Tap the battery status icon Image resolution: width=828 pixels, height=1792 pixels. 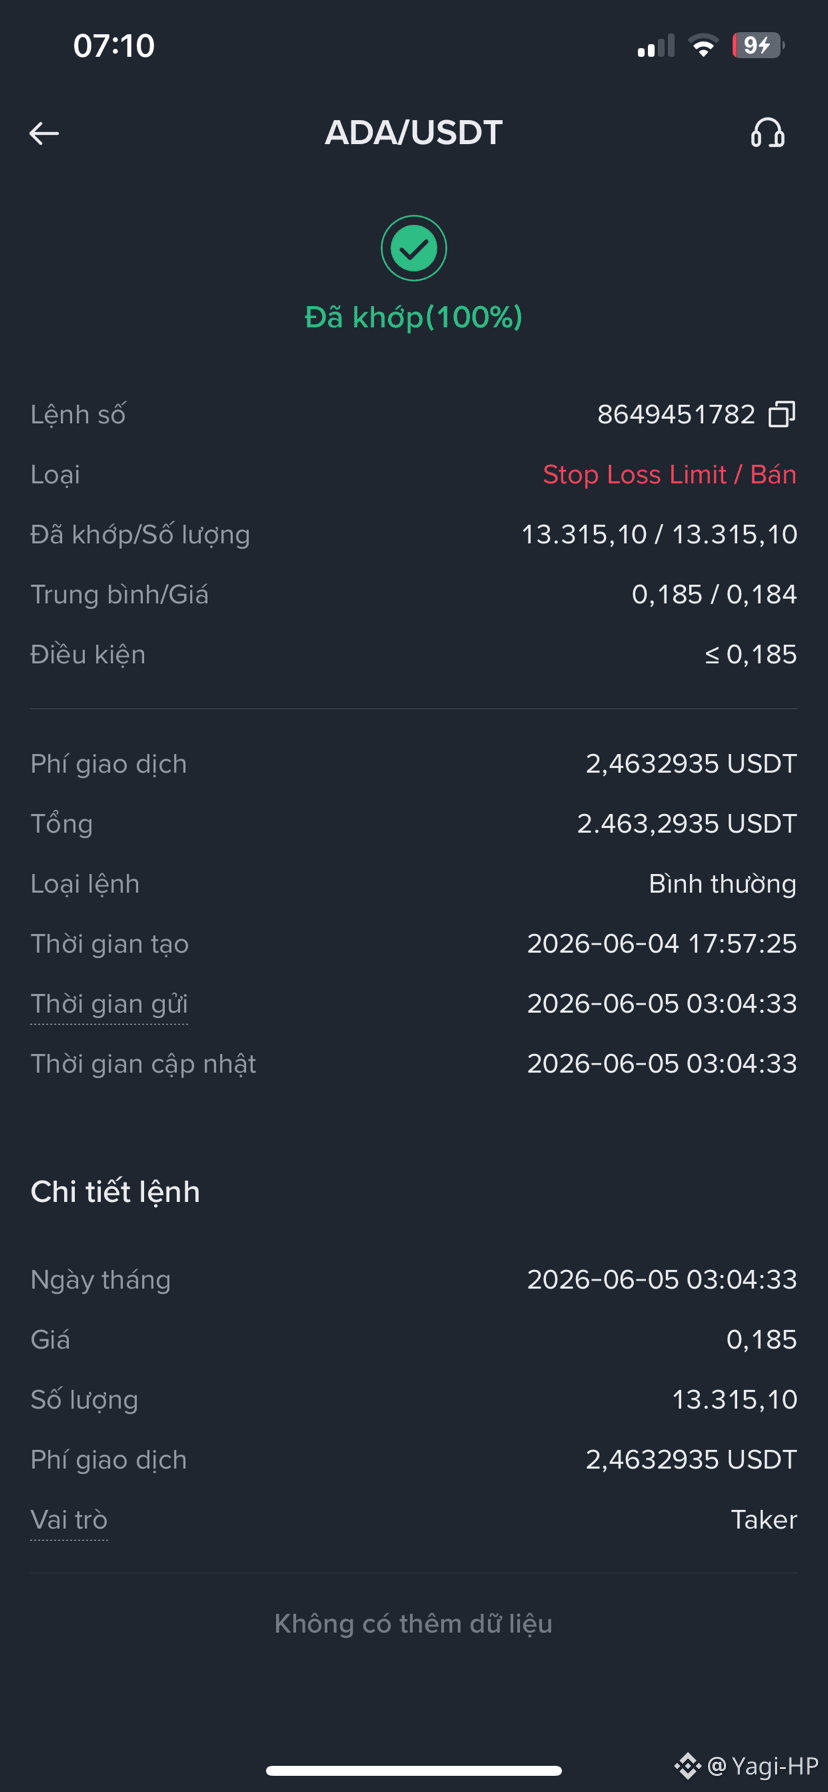[758, 45]
